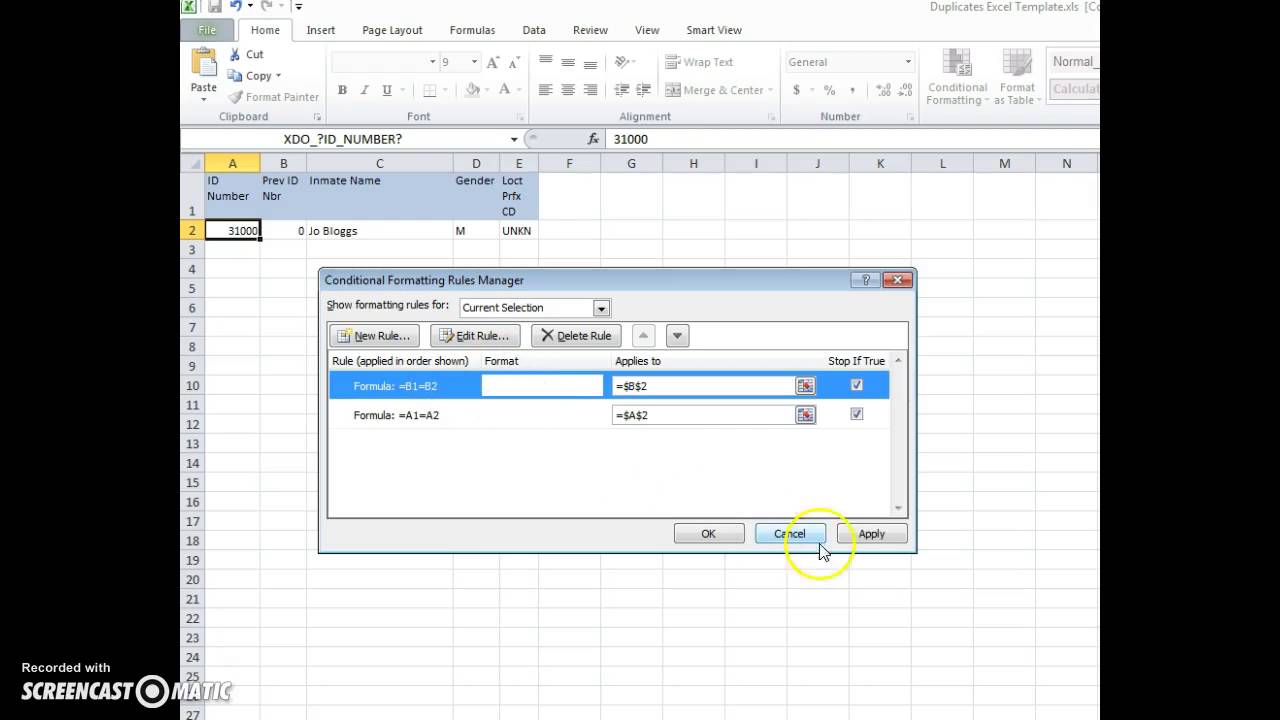Switch to the Smart View tab

pyautogui.click(x=714, y=30)
